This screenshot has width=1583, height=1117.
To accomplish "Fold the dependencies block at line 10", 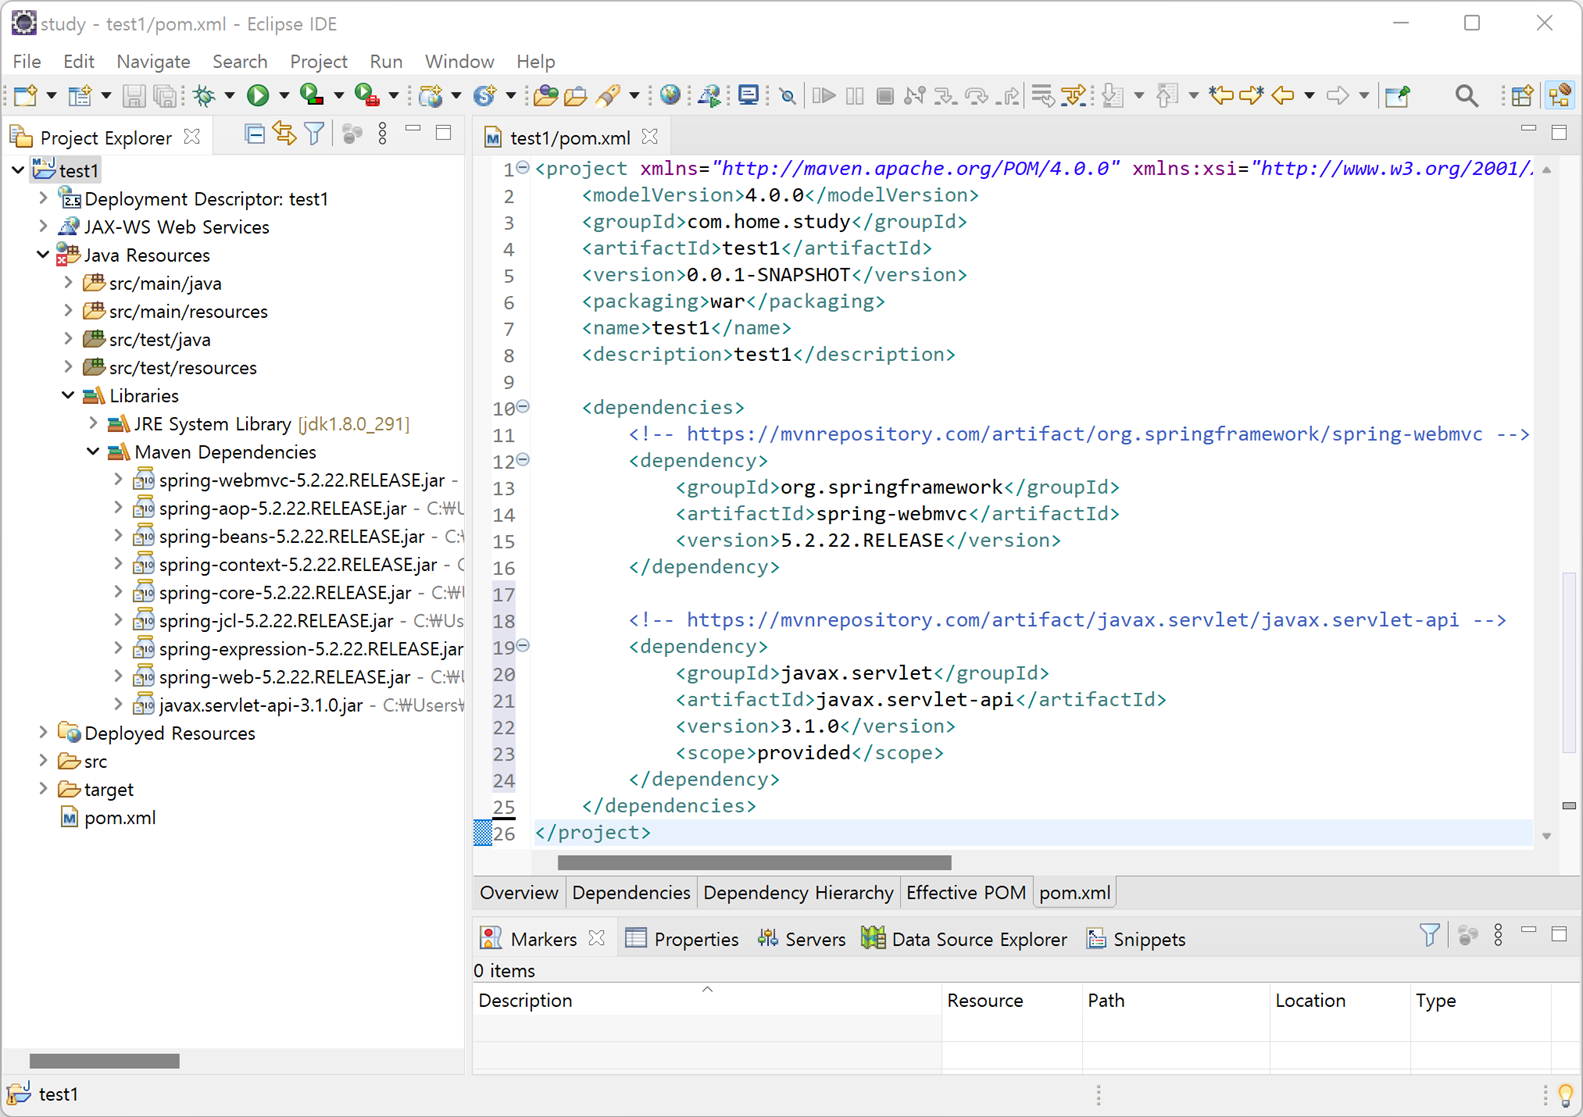I will tap(523, 407).
